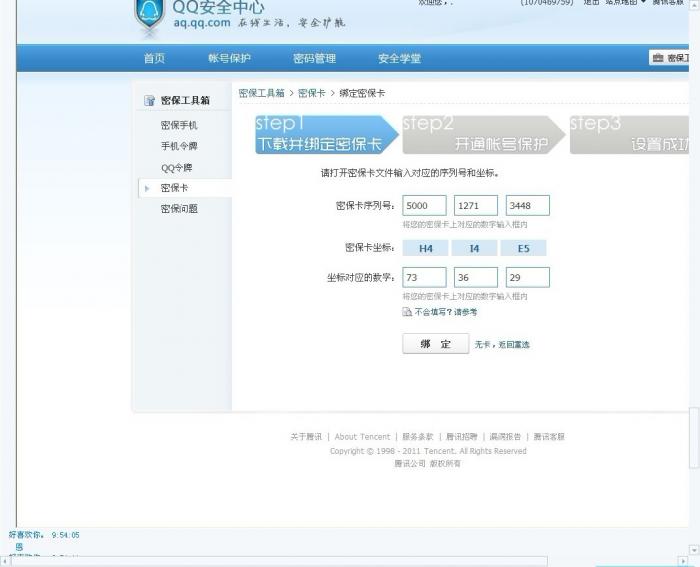
Task: Focus the coordinate number field containing 29
Action: point(528,277)
